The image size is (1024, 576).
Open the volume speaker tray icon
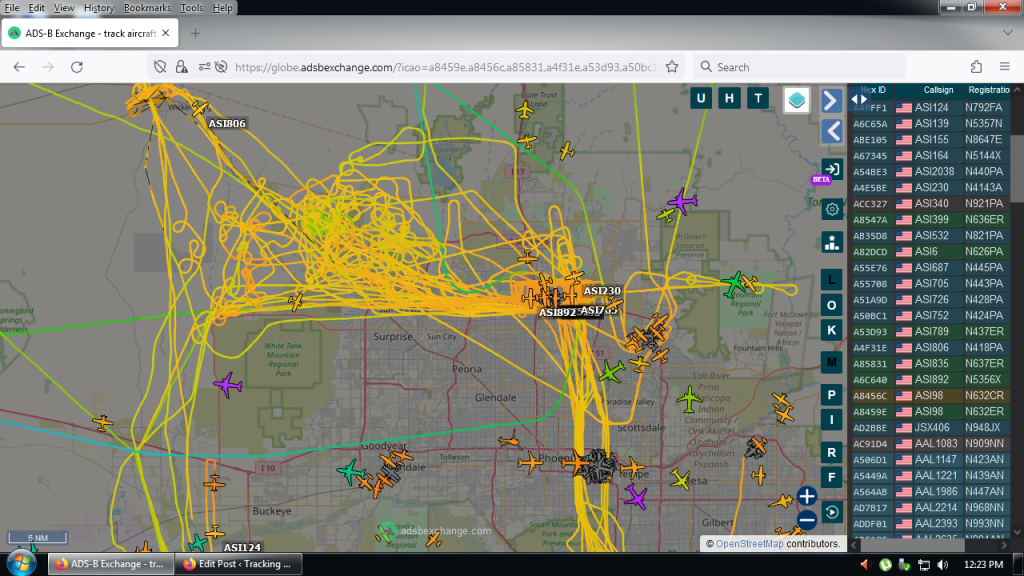click(942, 564)
